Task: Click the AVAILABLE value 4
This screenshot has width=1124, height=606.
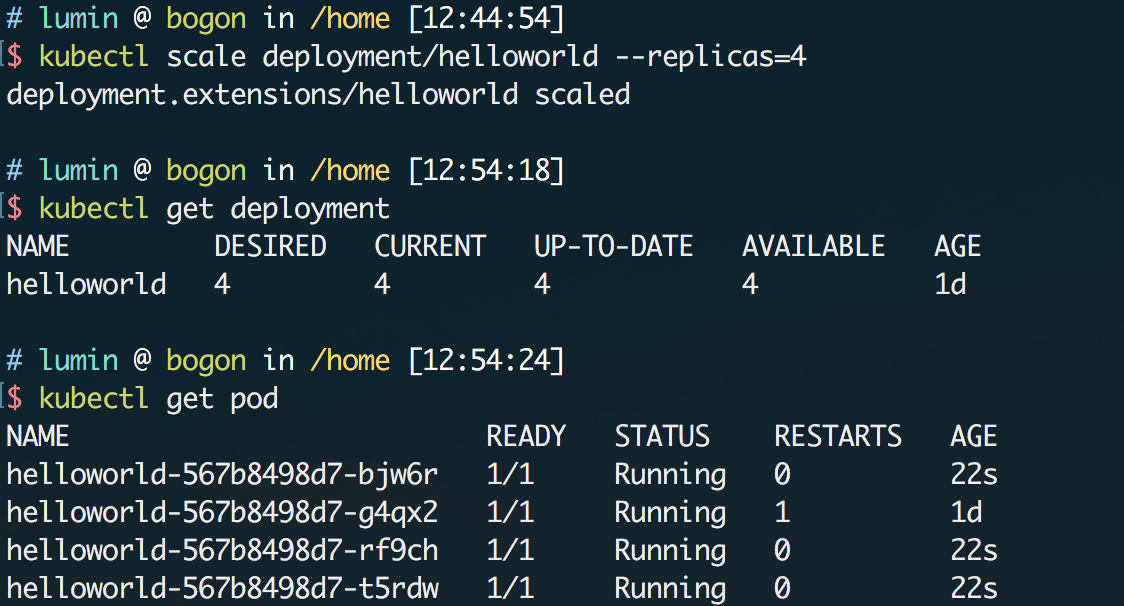Action: click(x=750, y=284)
